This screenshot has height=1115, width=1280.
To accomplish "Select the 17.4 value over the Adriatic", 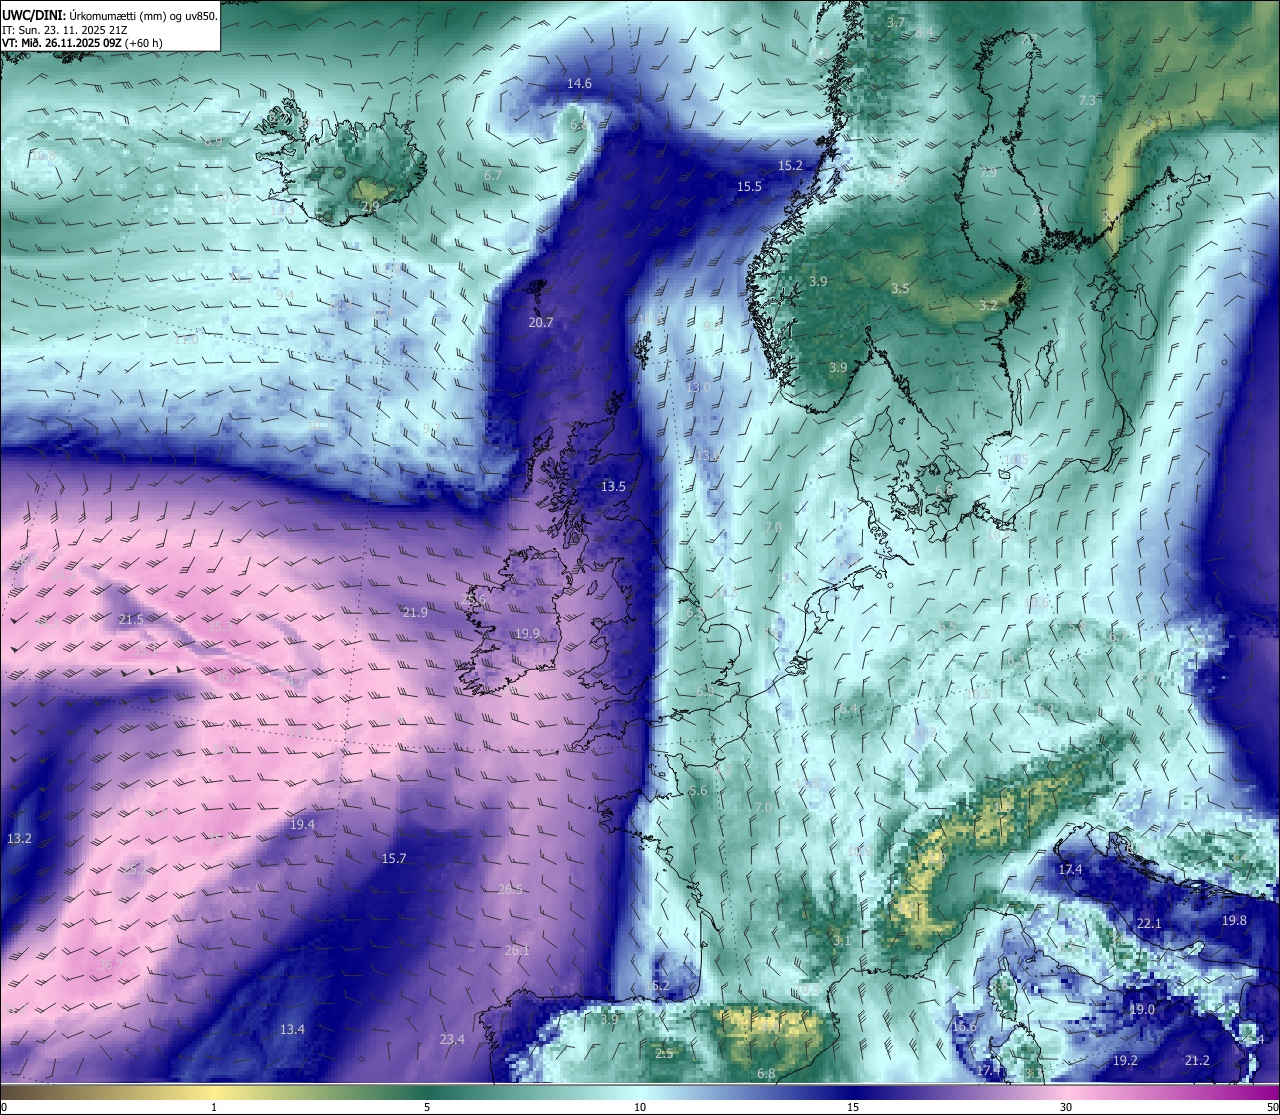I will (x=1070, y=869).
